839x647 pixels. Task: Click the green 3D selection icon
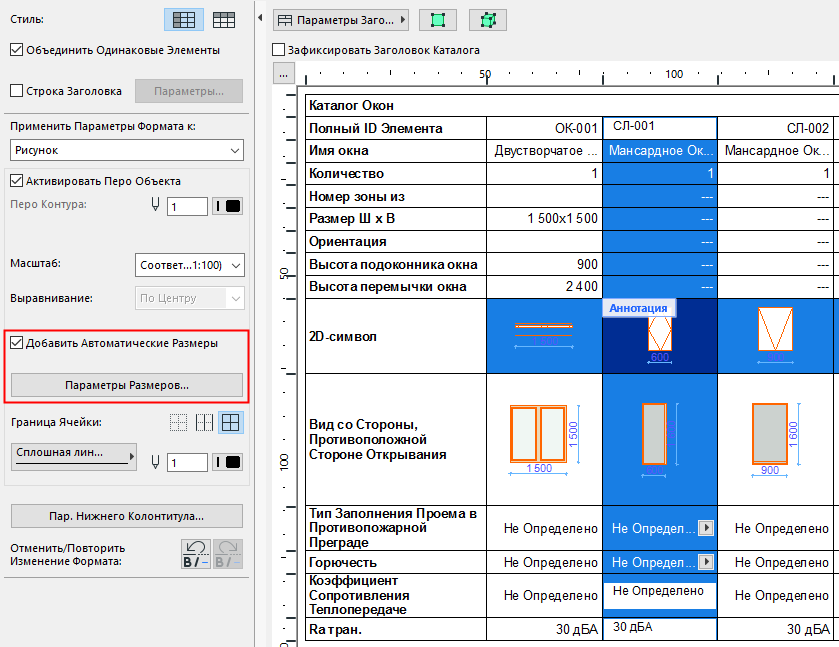pos(487,19)
